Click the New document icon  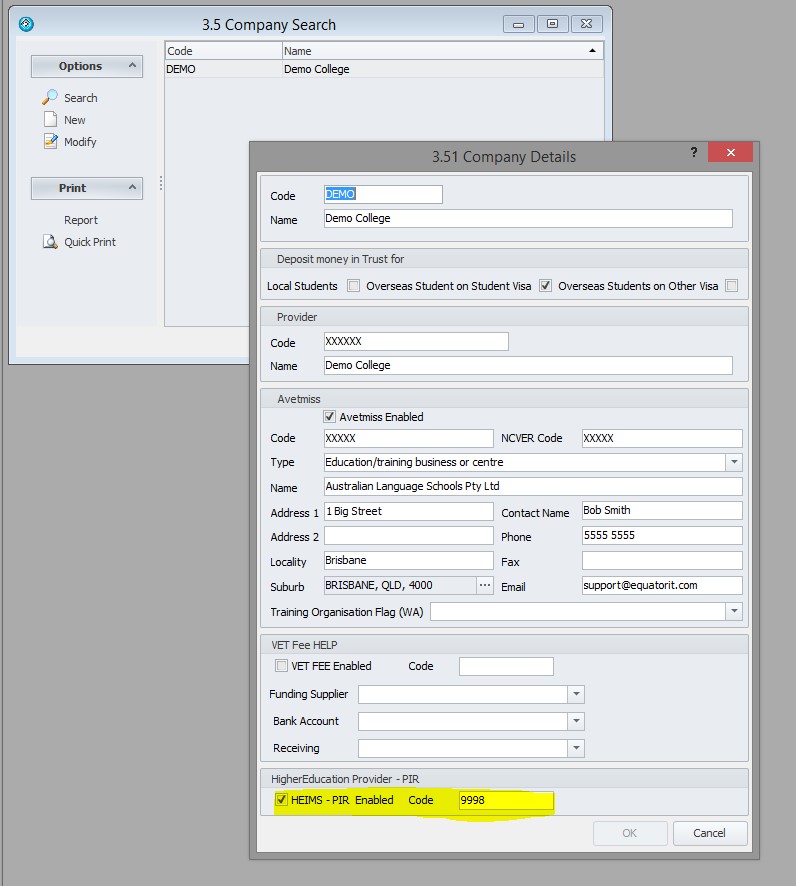coord(50,120)
